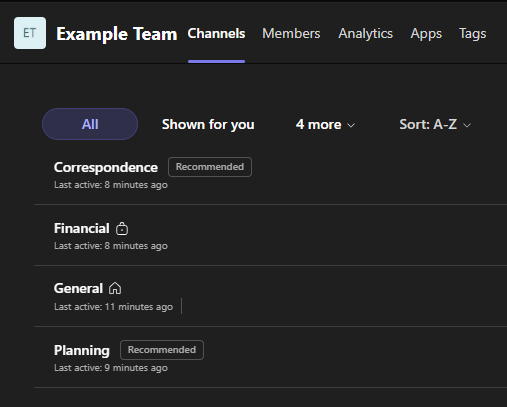The width and height of the screenshot is (507, 407).
Task: Click the Channels tab
Action: [x=216, y=33]
